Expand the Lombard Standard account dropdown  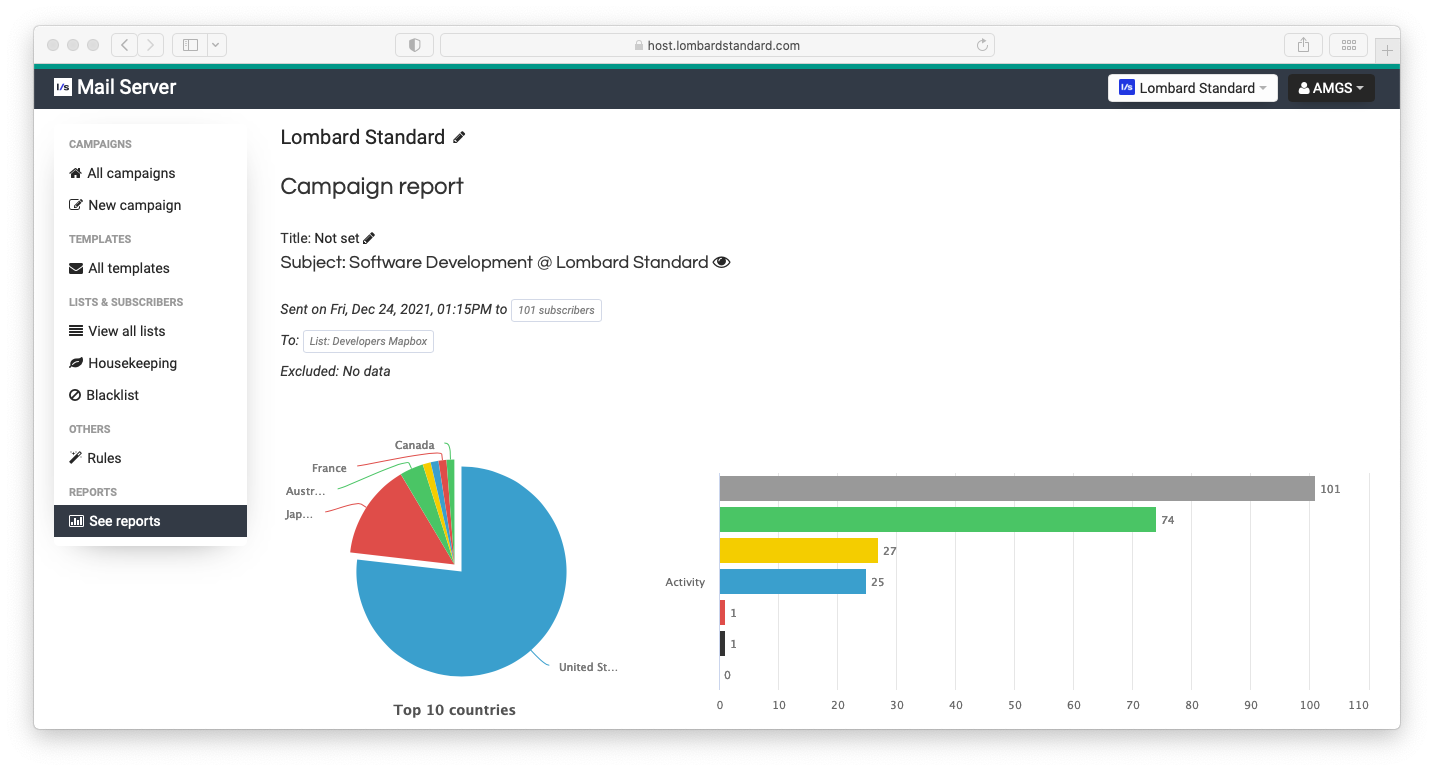point(1192,88)
